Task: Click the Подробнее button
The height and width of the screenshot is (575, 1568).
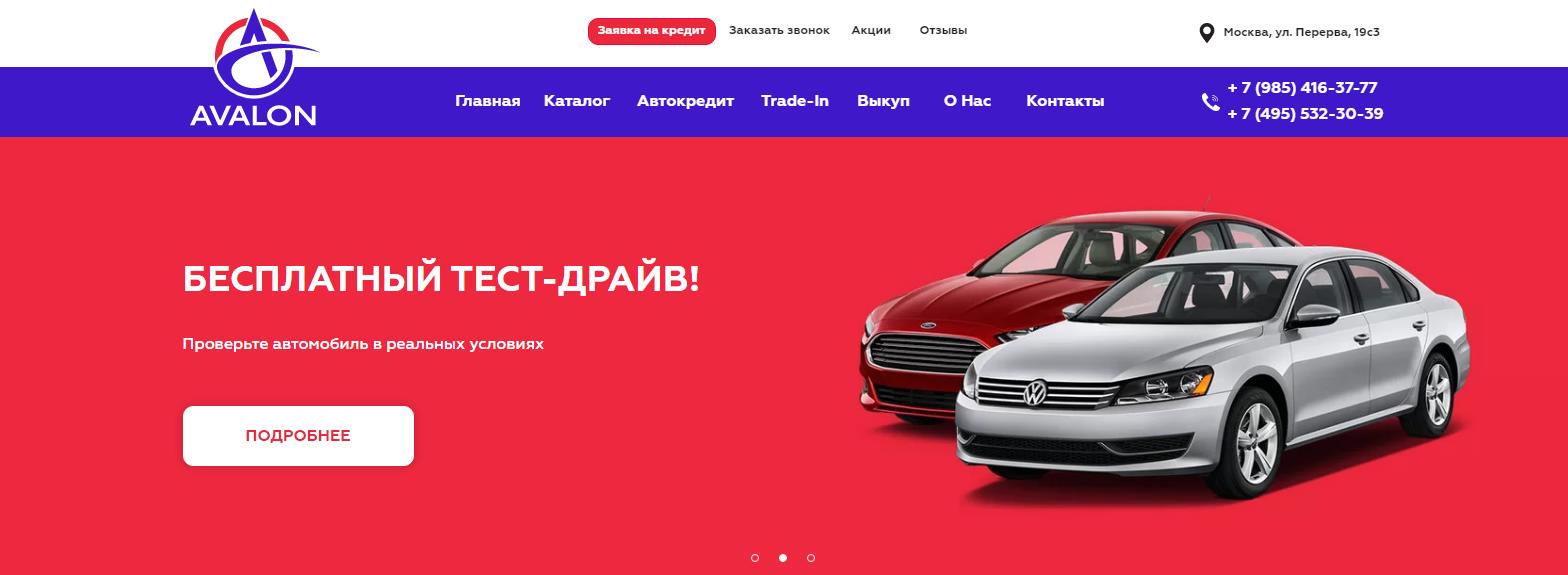Action: [298, 436]
